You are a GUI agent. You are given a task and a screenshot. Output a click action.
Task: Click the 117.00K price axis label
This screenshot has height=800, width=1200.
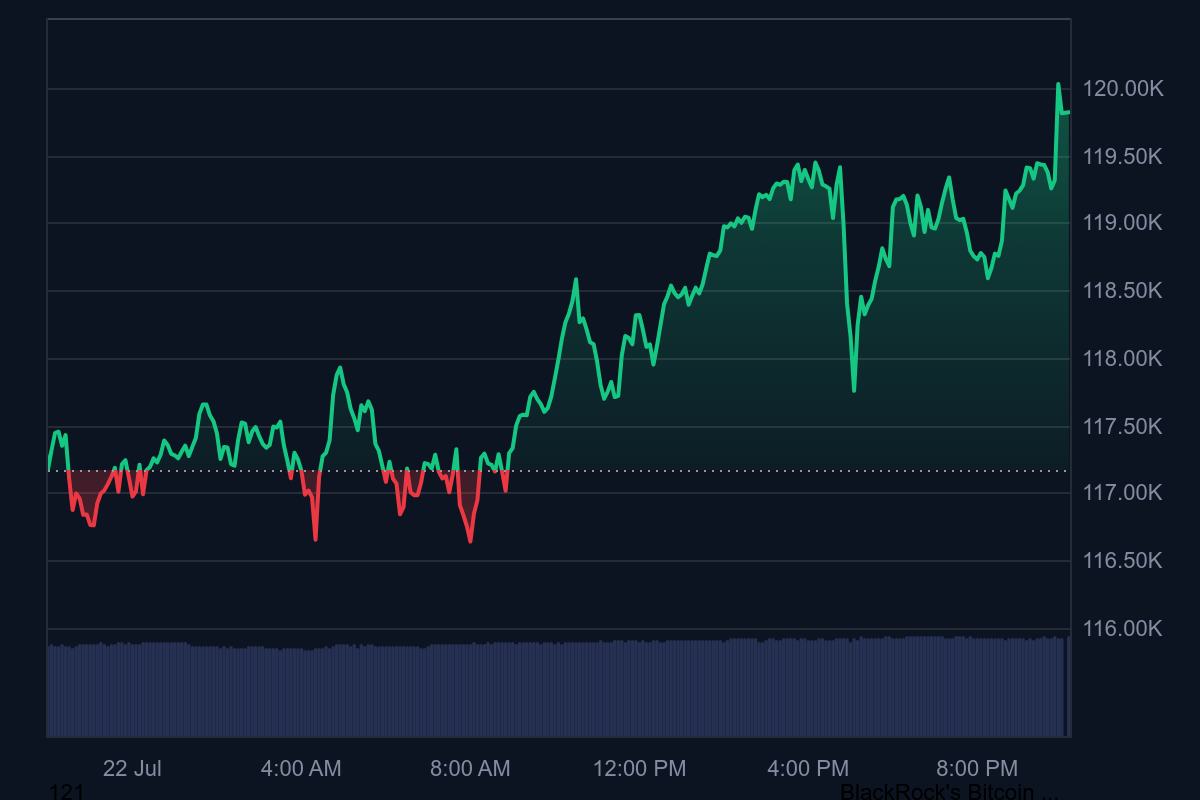[1123, 493]
